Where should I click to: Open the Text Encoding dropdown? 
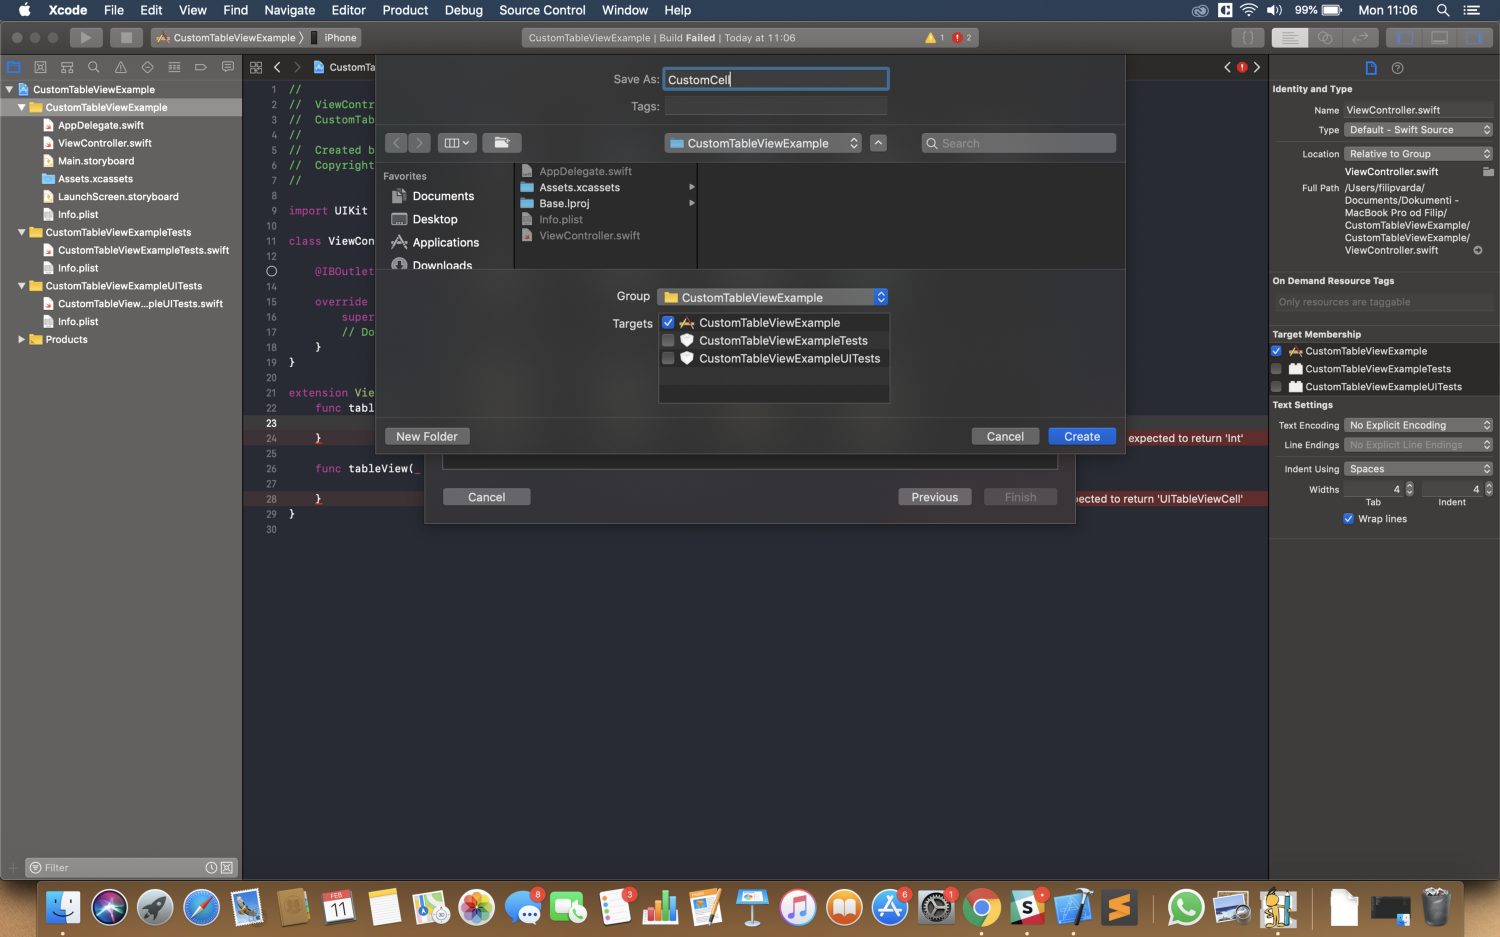(x=1418, y=425)
